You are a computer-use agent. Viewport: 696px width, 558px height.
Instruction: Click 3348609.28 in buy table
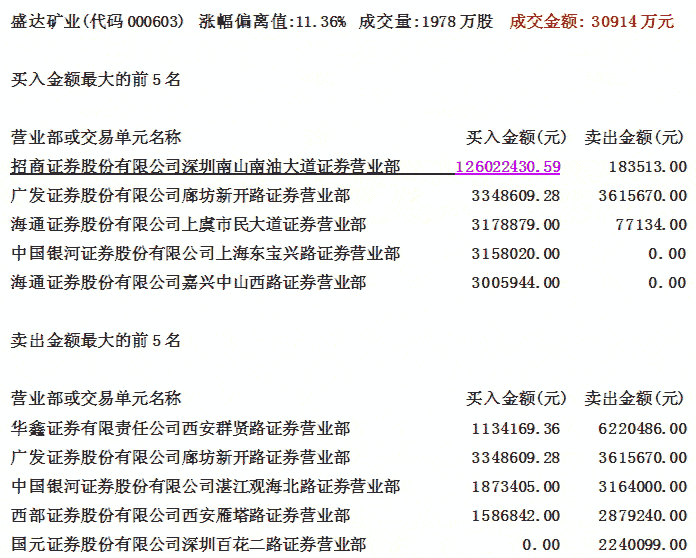coord(516,195)
